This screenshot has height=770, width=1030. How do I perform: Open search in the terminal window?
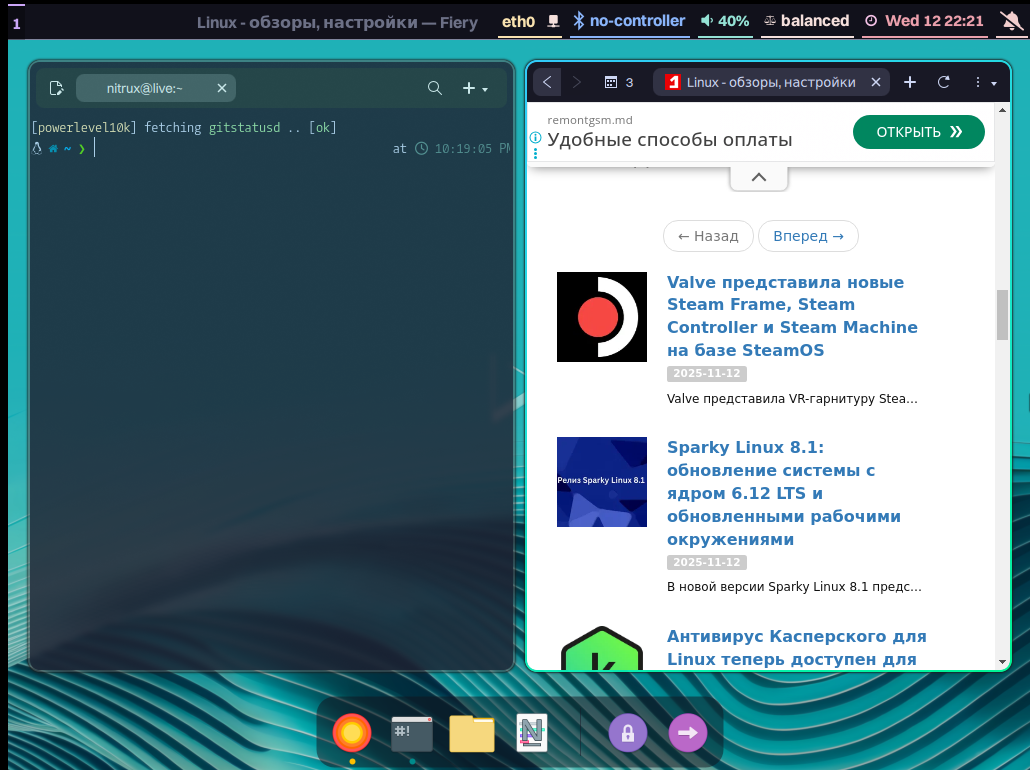click(435, 88)
